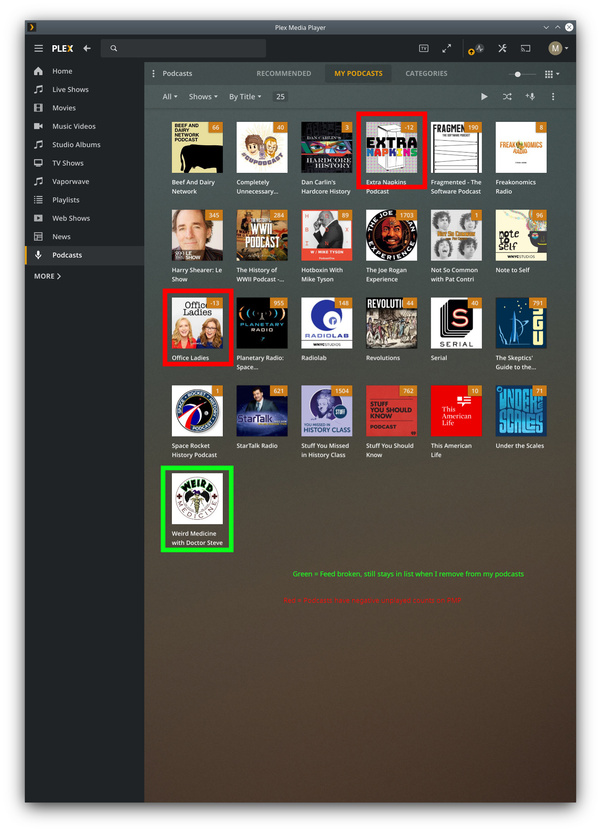Viewport: 601px width, 832px height.
Task: Switch to the MY PODCASTS tab
Action: (x=358, y=74)
